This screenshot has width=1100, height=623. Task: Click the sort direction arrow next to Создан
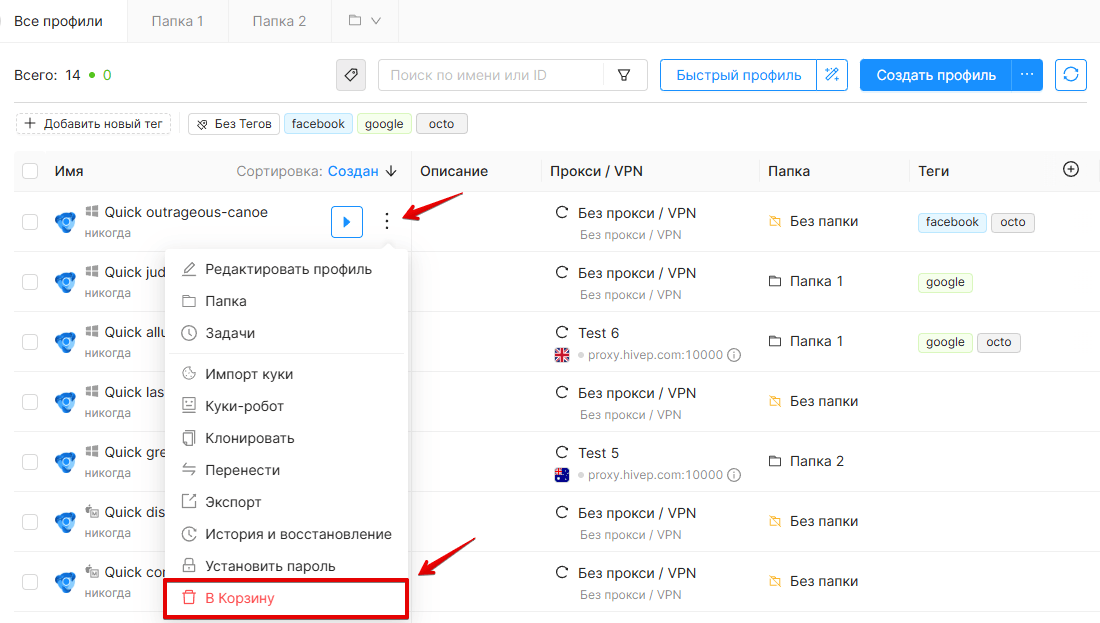tap(391, 171)
